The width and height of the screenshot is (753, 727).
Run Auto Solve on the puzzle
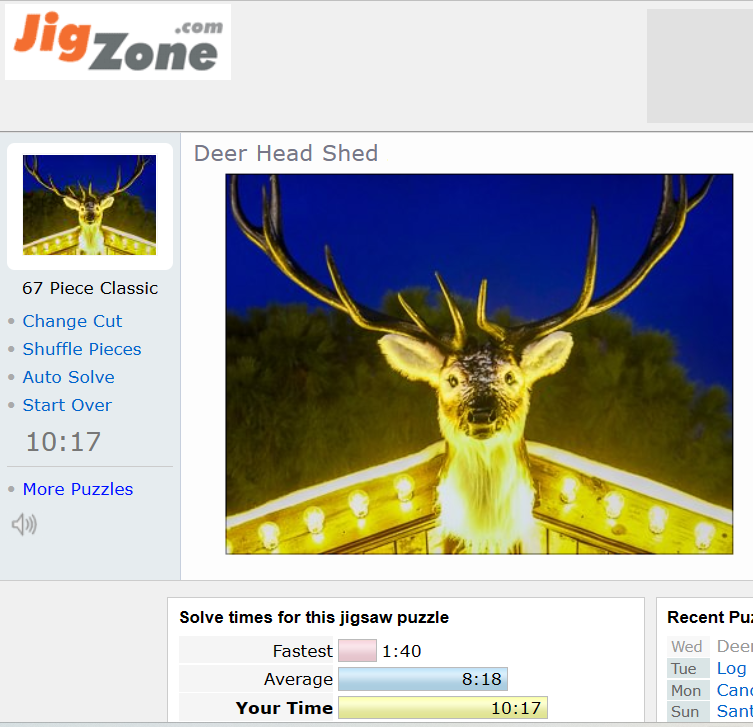click(69, 377)
